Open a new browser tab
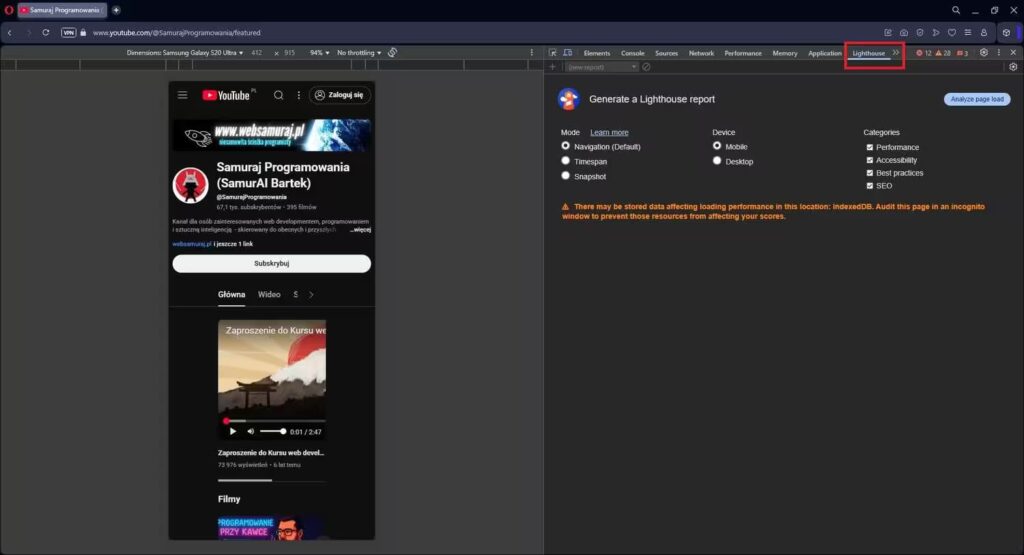Viewport: 1024px width, 555px height. [x=116, y=10]
